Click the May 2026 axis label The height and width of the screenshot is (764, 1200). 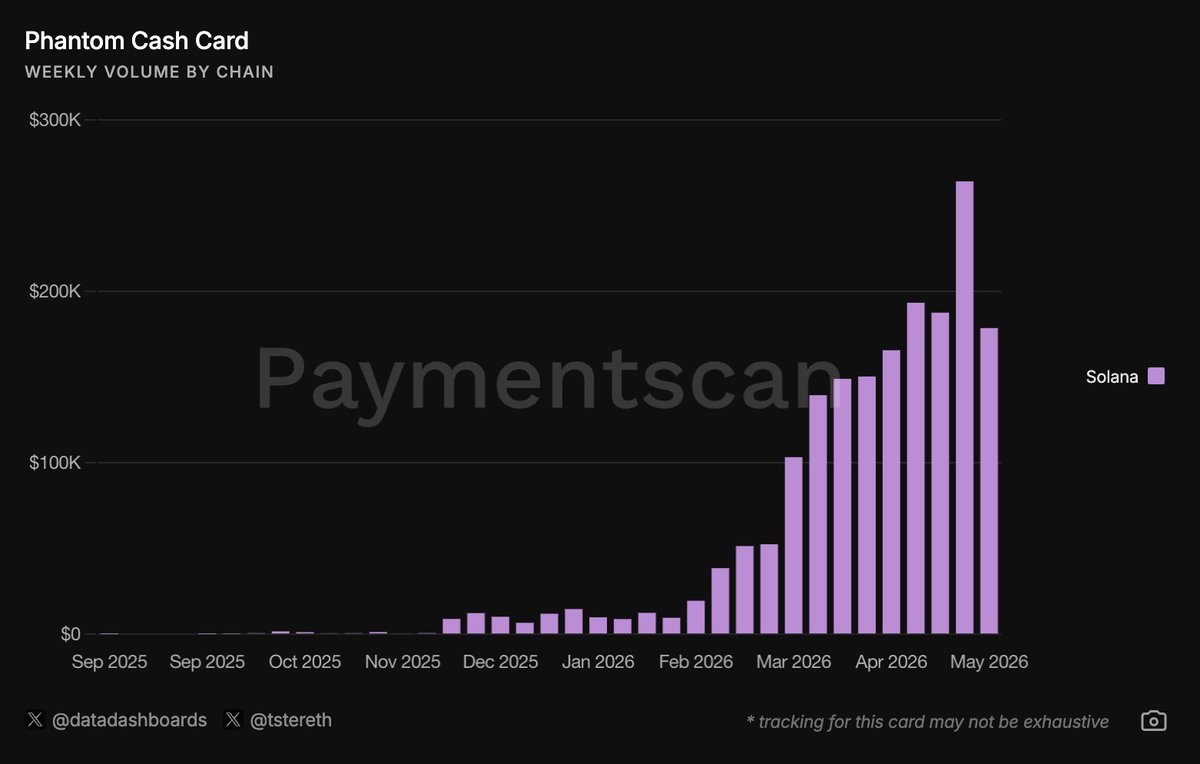[x=989, y=662]
